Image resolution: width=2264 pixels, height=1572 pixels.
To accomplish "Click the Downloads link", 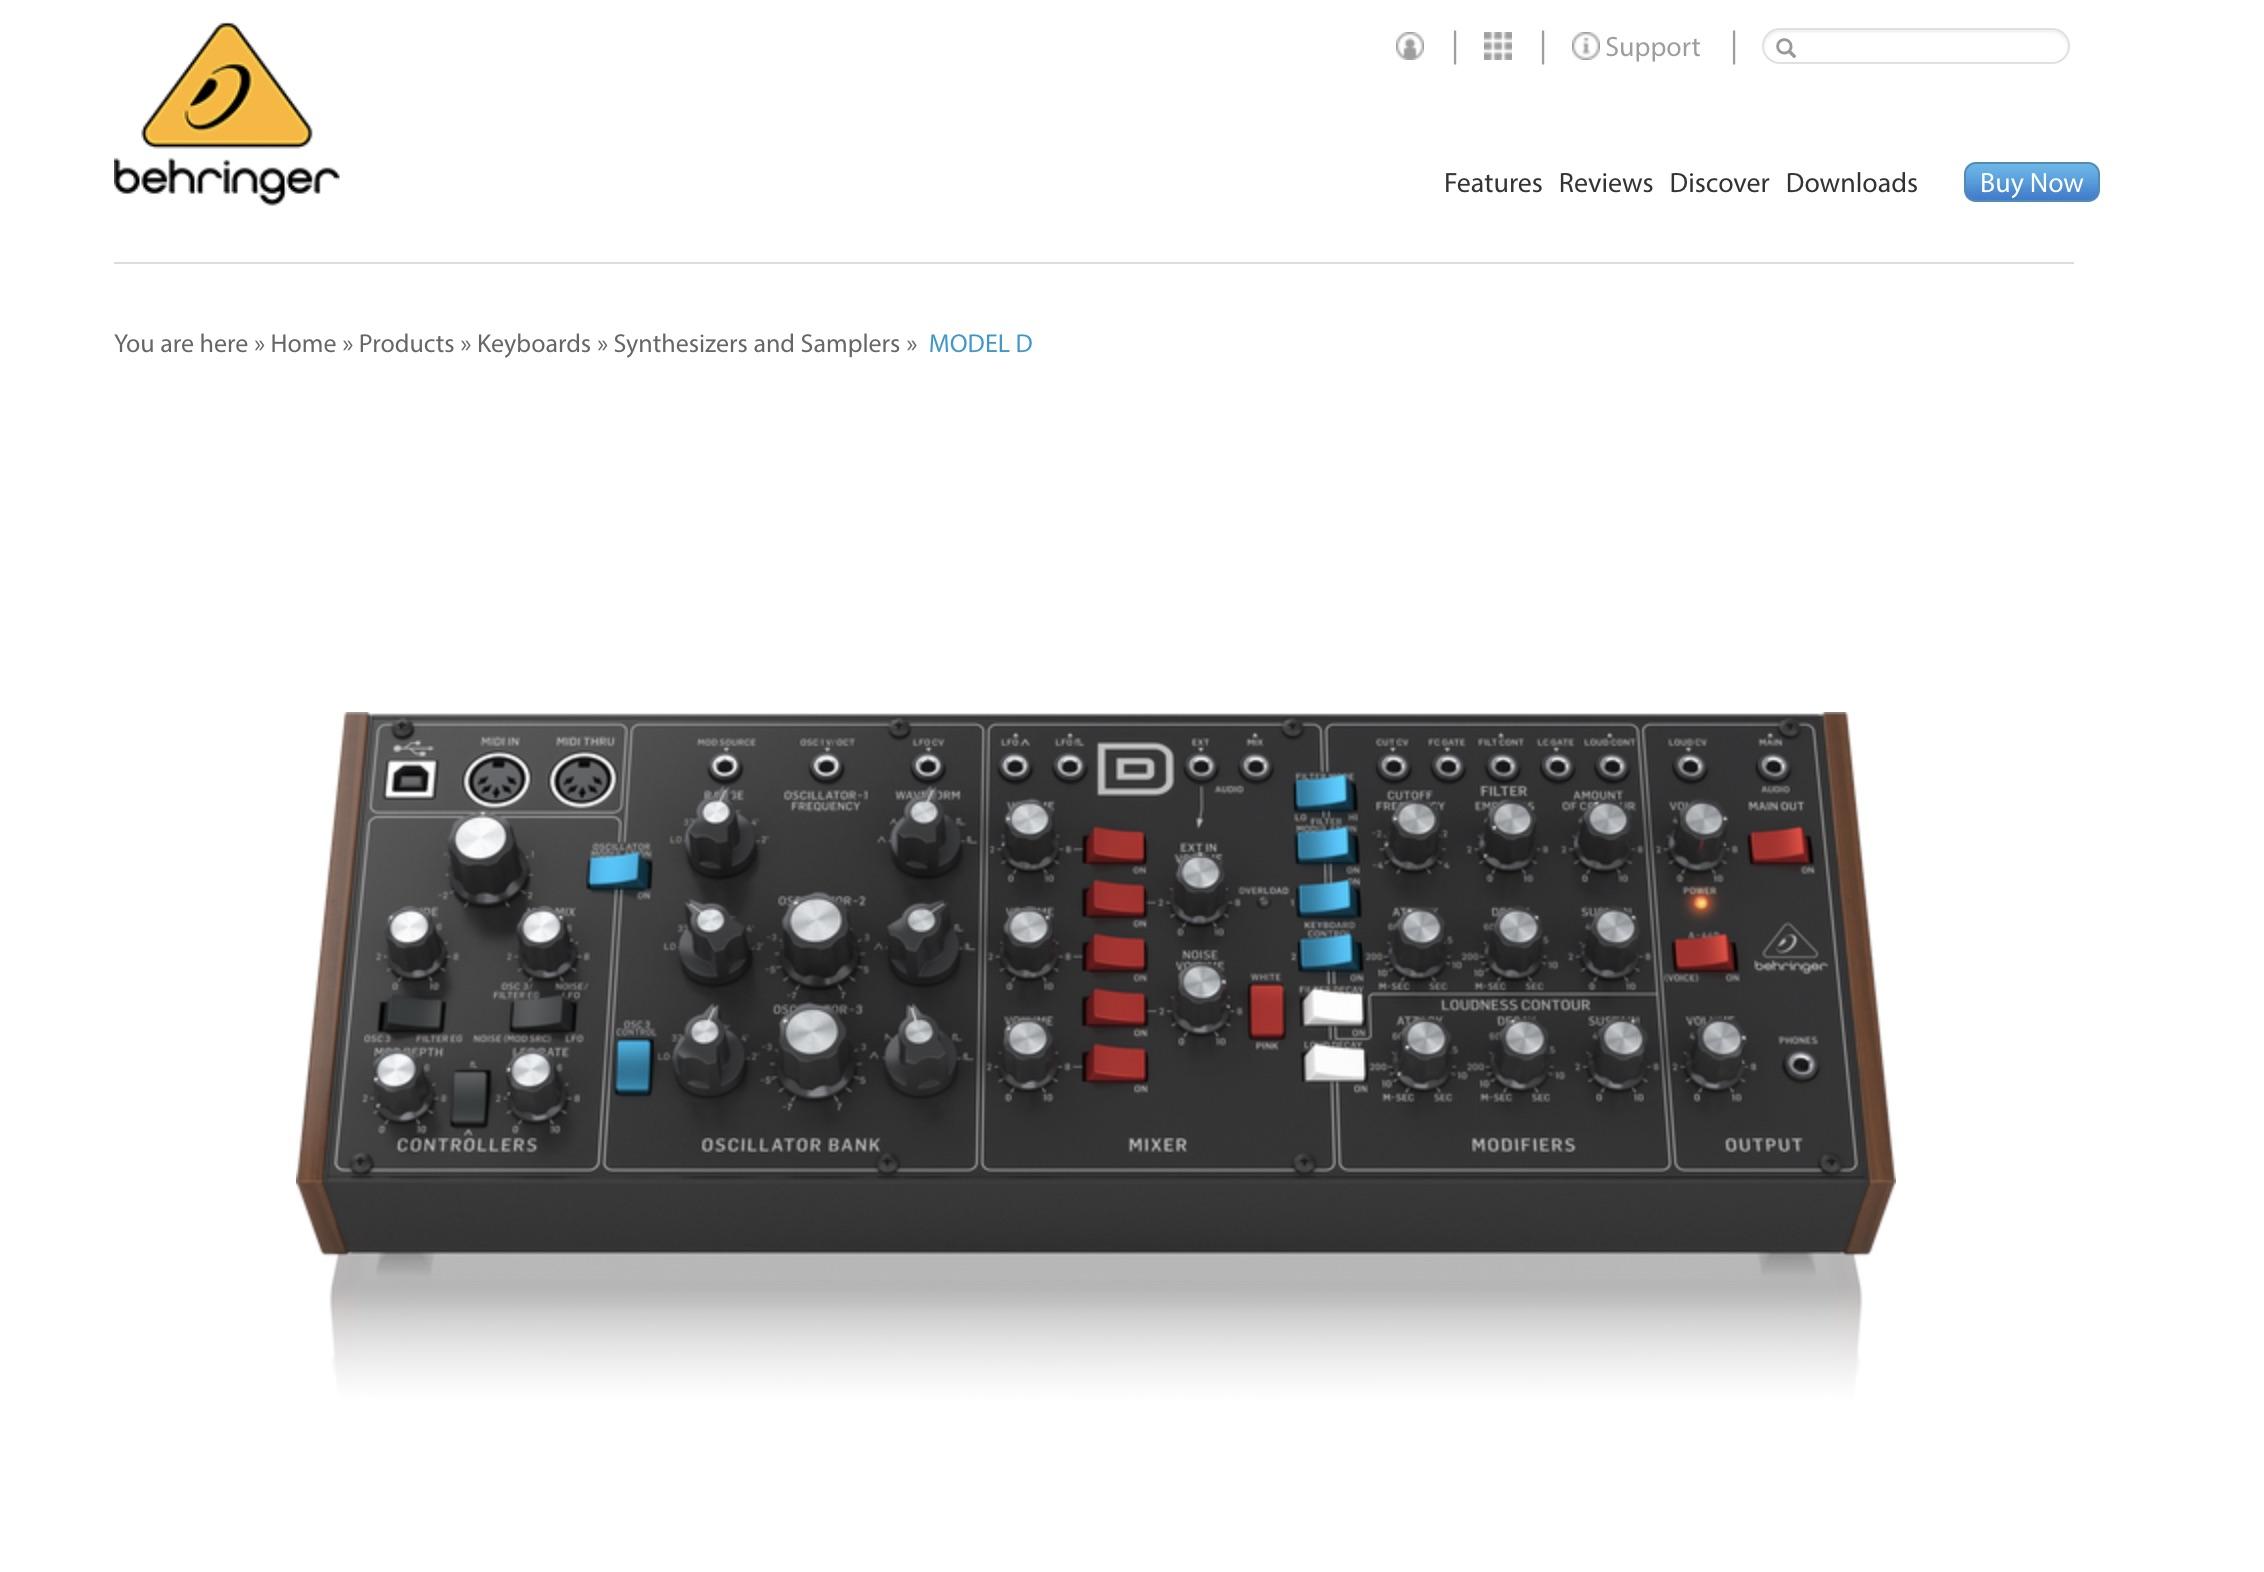I will click(x=1851, y=182).
